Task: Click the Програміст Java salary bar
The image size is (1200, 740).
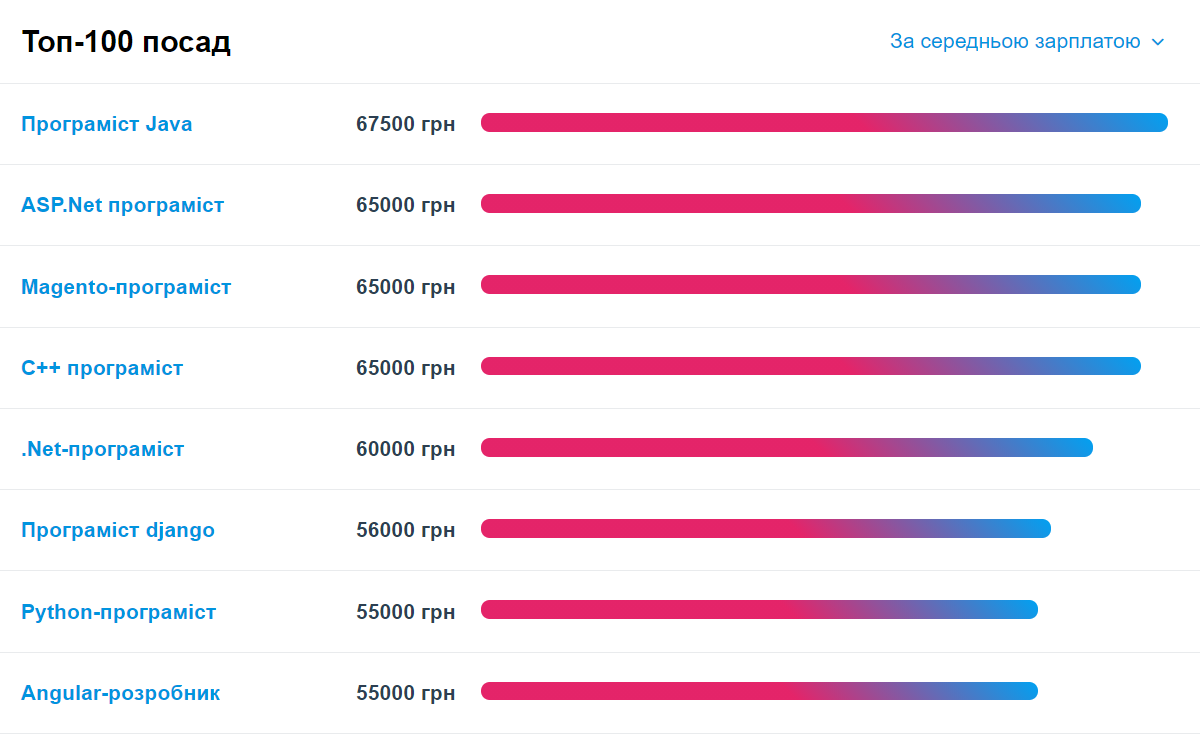Action: tap(824, 123)
